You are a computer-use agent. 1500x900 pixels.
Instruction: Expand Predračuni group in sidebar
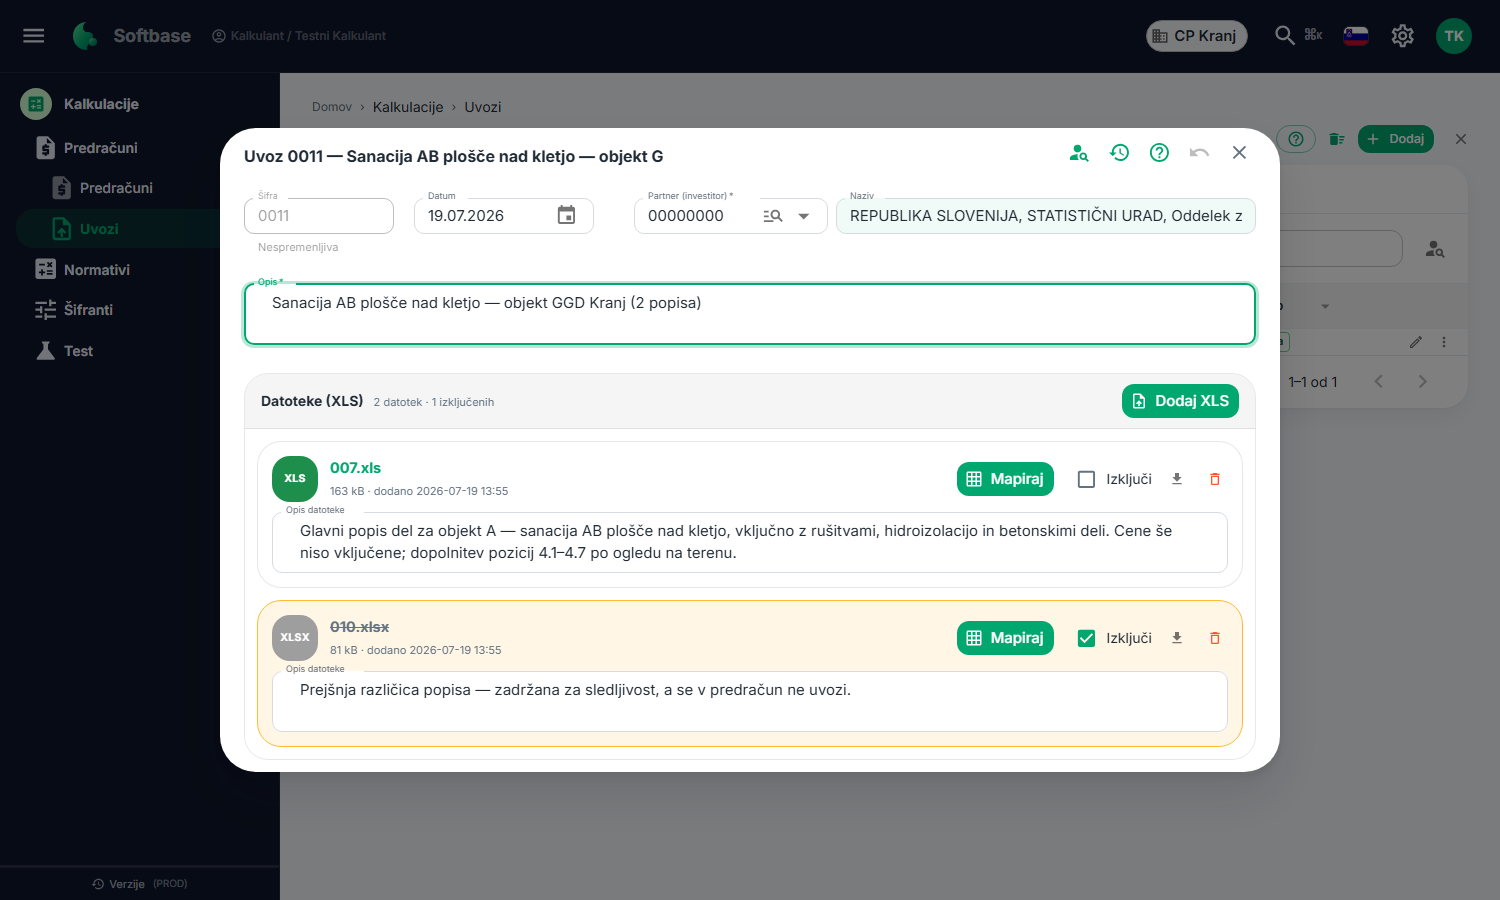100,148
